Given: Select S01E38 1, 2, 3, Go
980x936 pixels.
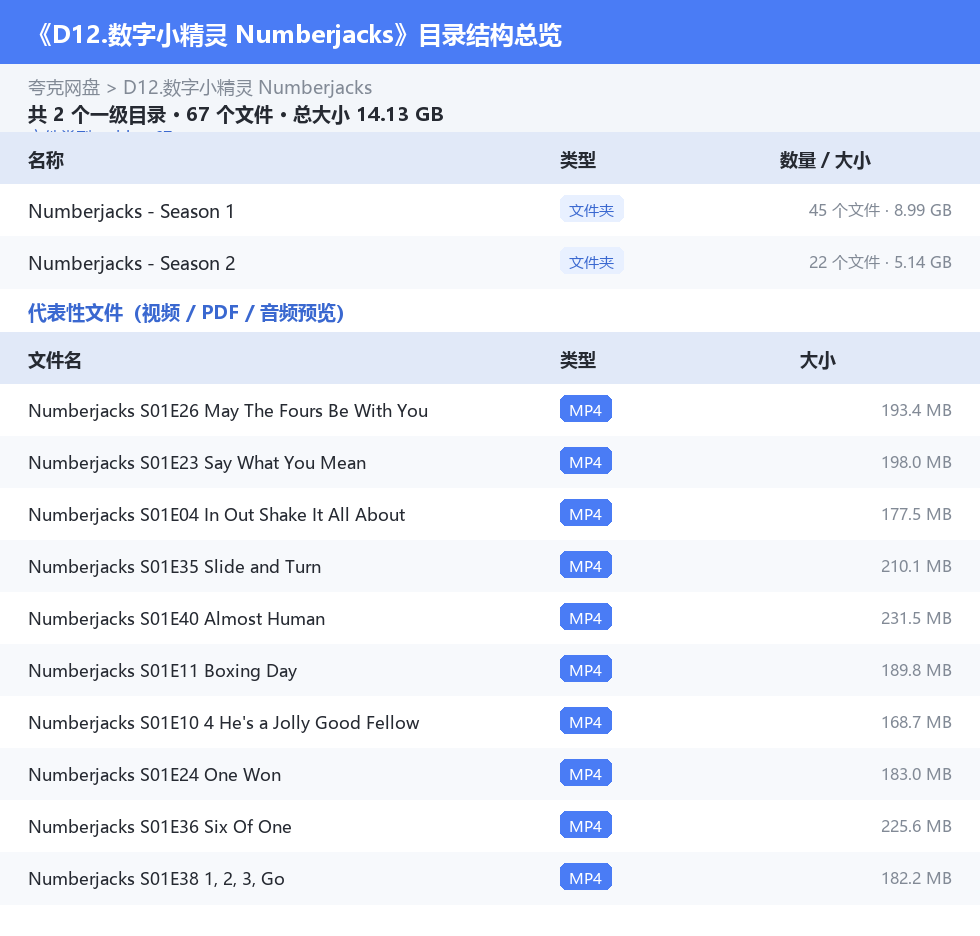Looking at the screenshot, I should coord(156,878).
